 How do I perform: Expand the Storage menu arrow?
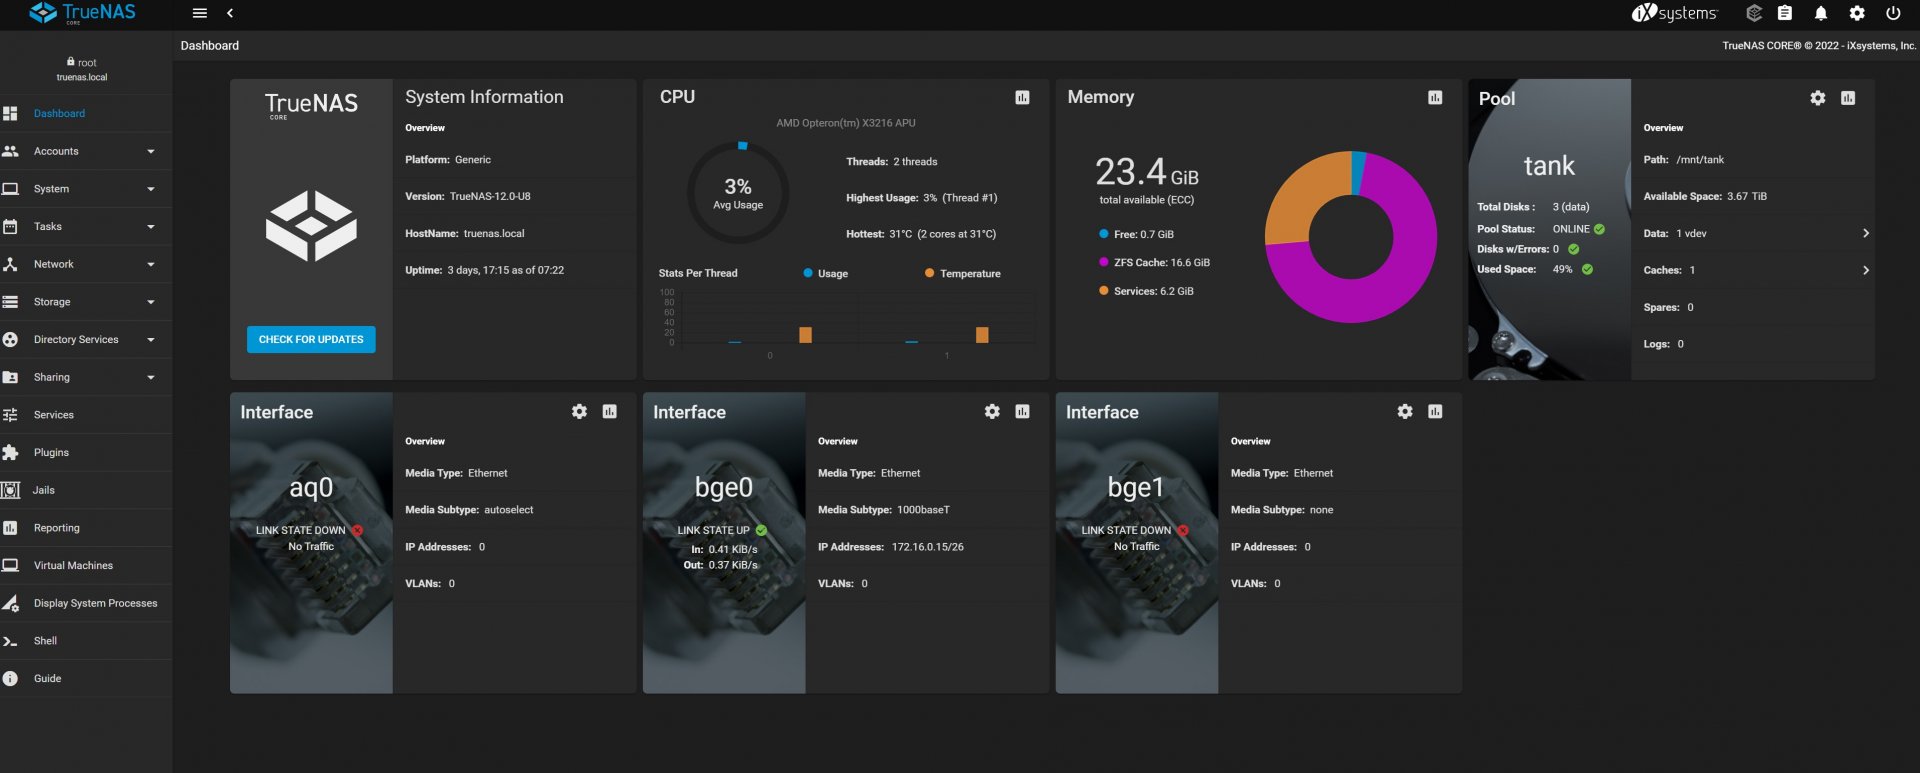(x=151, y=302)
